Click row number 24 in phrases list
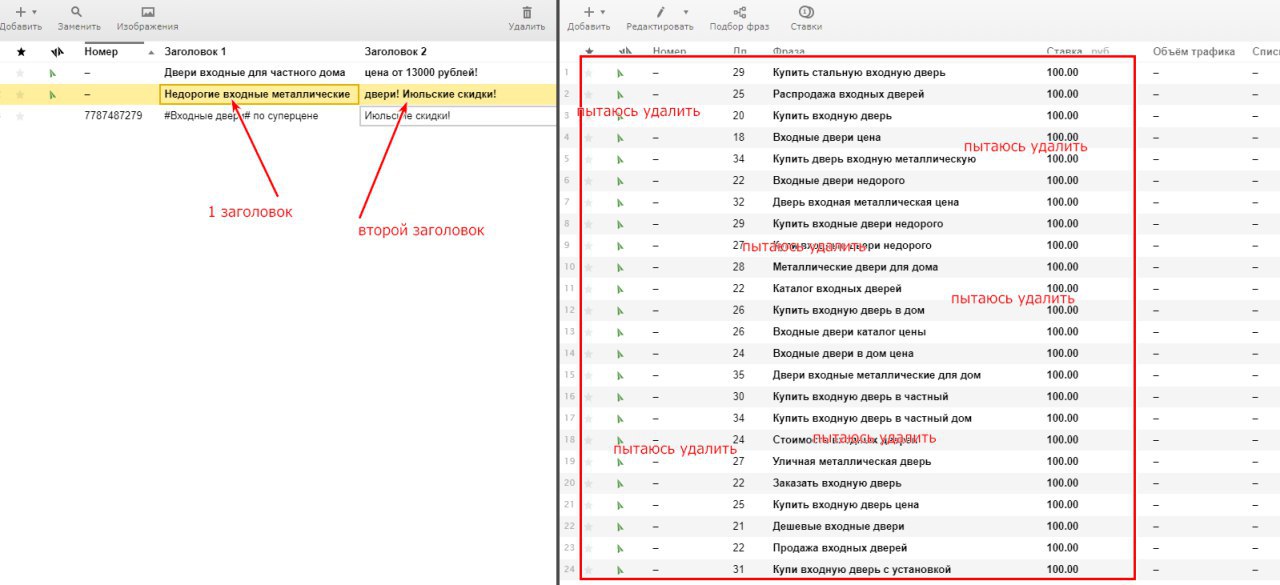Screen dimensions: 1280x585 point(568,570)
